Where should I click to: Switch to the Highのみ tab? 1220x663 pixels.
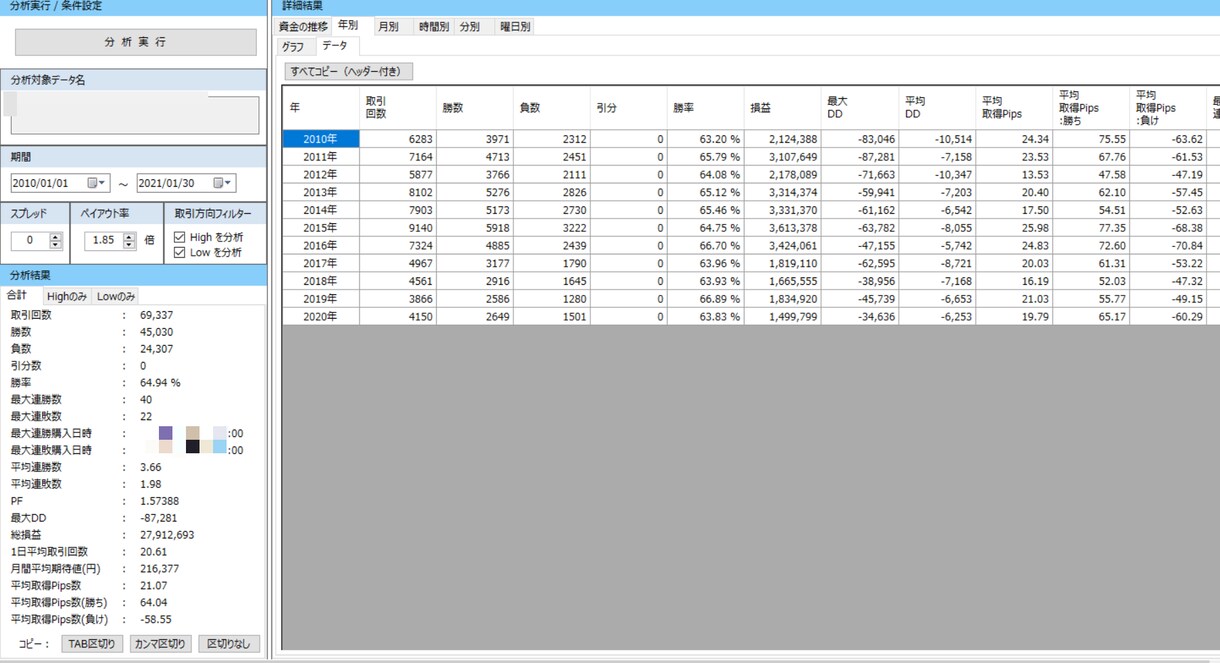[67, 296]
